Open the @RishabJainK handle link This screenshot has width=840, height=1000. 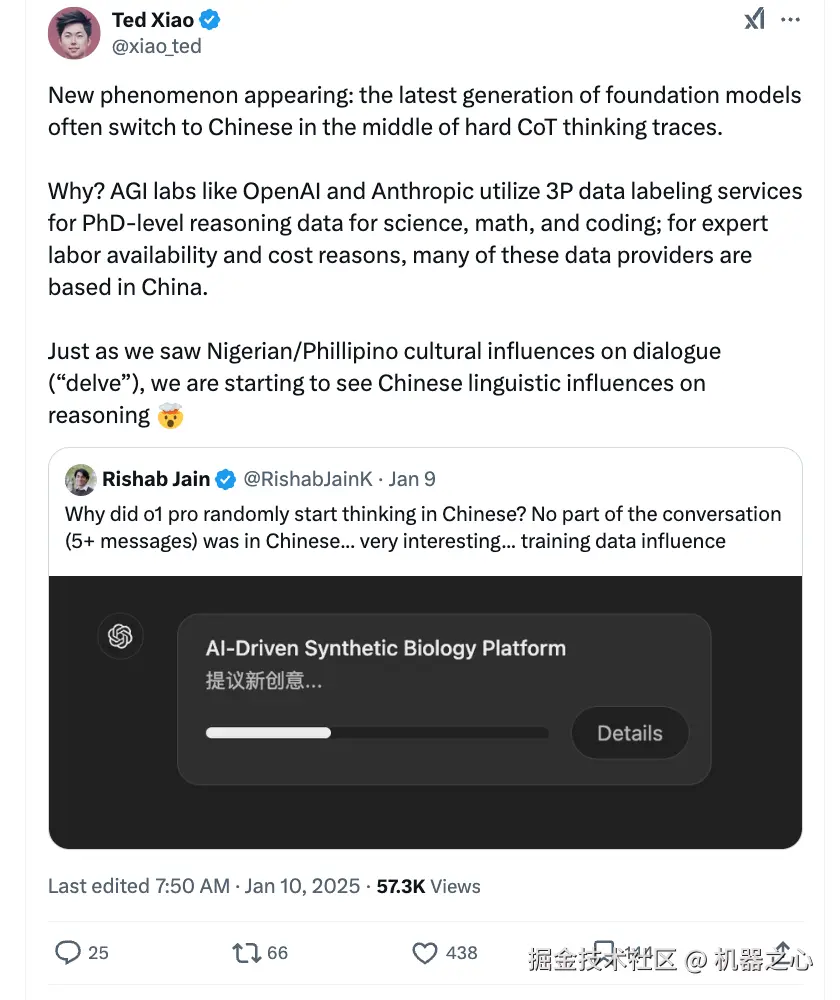(x=309, y=479)
